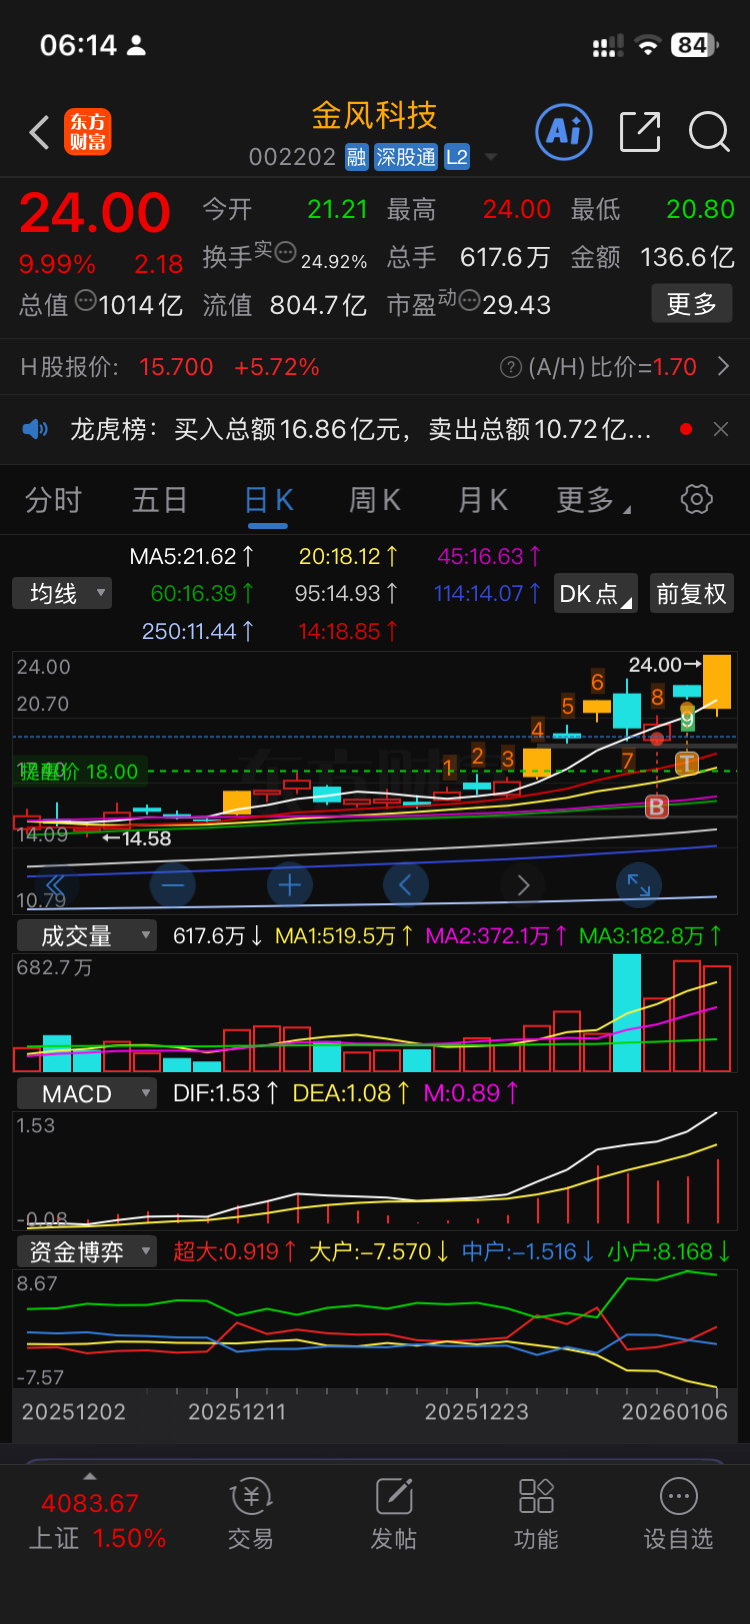Viewport: 750px width, 1624px height.
Task: Tap the speaker announcement icon
Action: (35, 429)
